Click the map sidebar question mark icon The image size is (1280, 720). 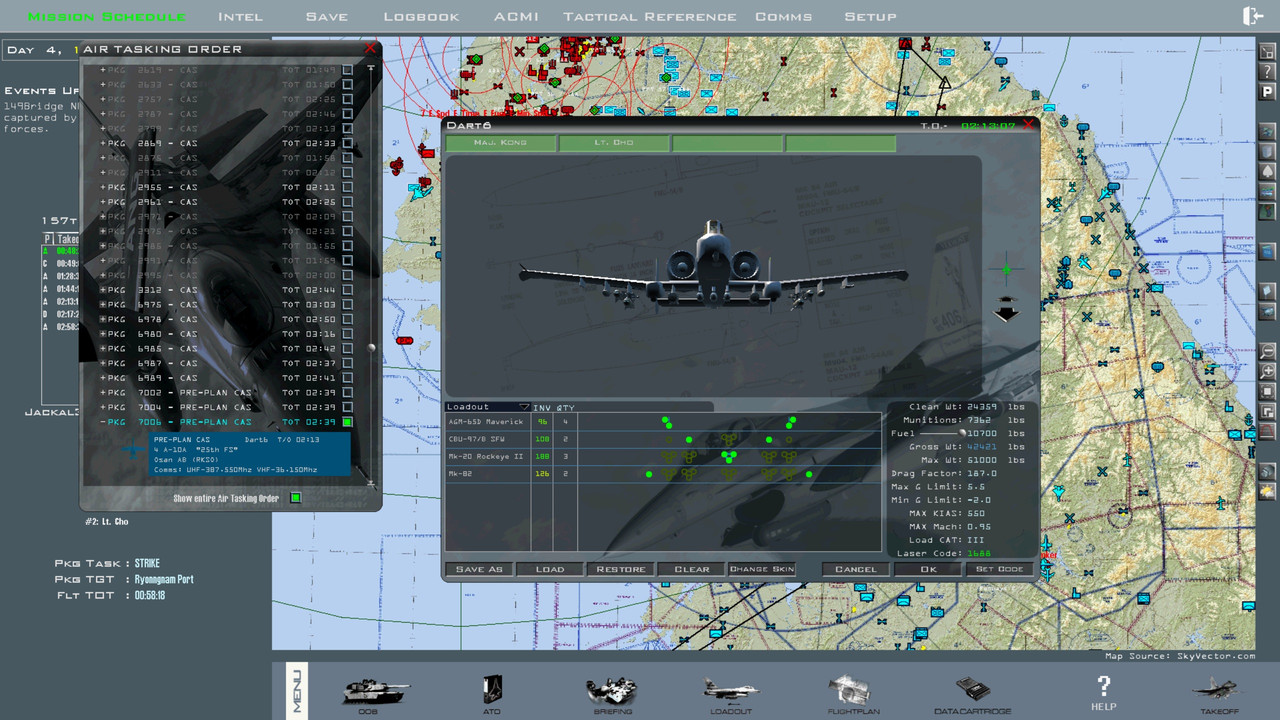(x=1267, y=71)
